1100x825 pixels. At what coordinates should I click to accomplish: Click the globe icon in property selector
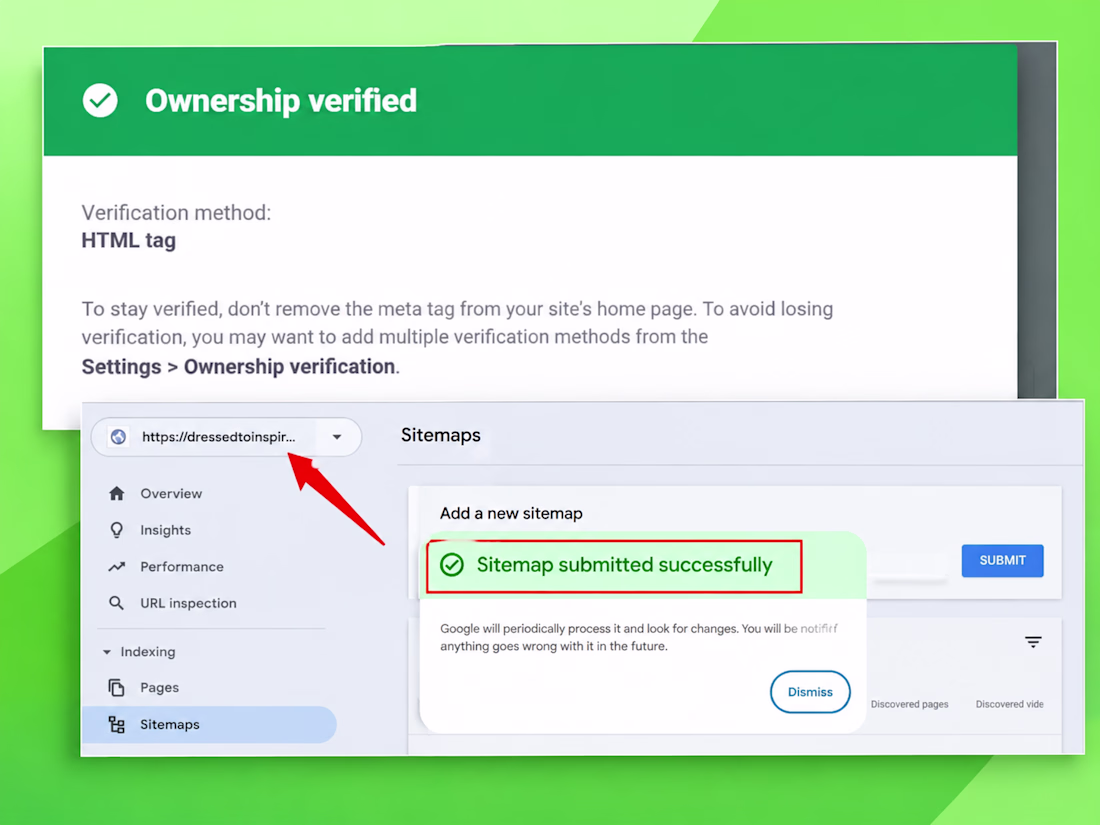tap(119, 437)
